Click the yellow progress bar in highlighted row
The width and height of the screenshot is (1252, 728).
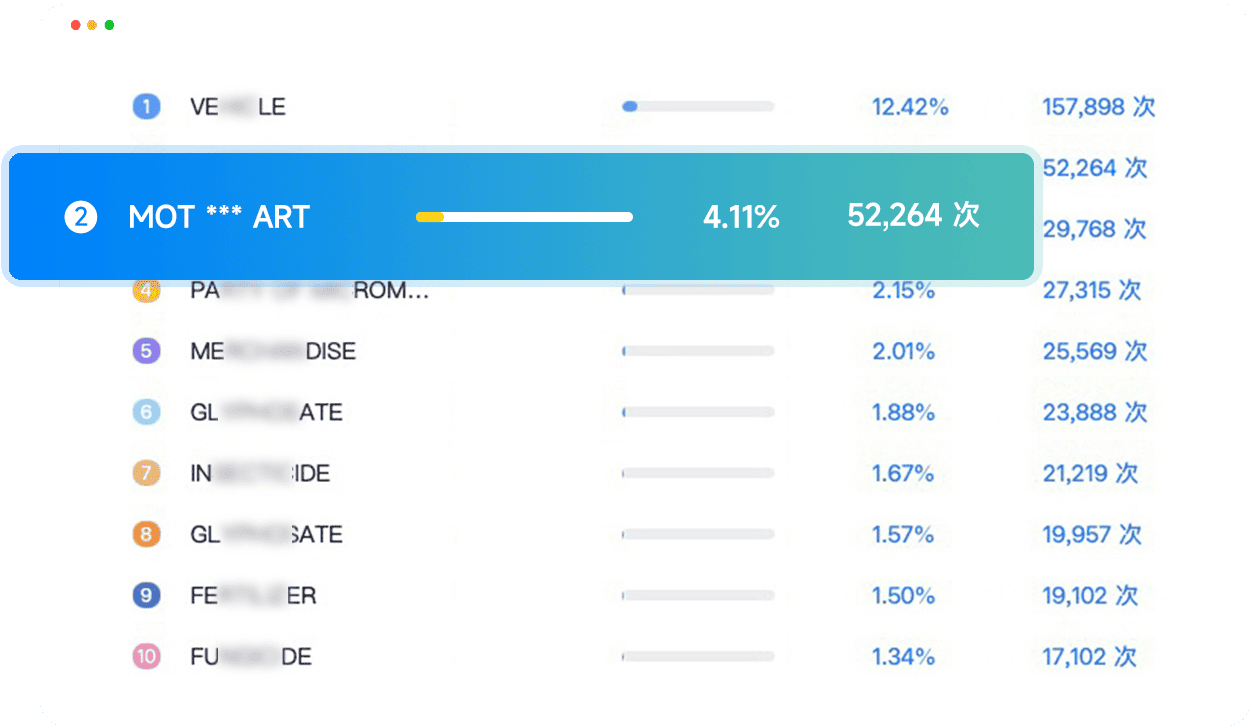pyautogui.click(x=430, y=217)
